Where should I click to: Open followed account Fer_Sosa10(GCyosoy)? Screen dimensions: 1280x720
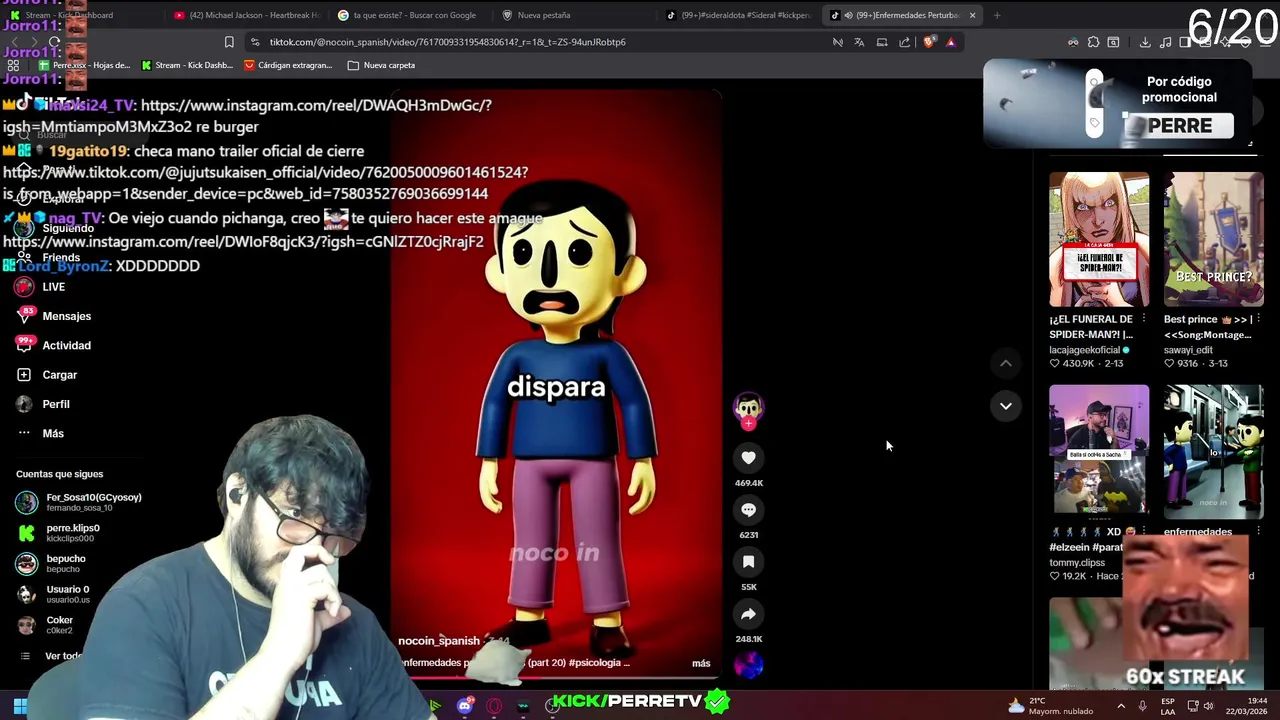[80, 502]
